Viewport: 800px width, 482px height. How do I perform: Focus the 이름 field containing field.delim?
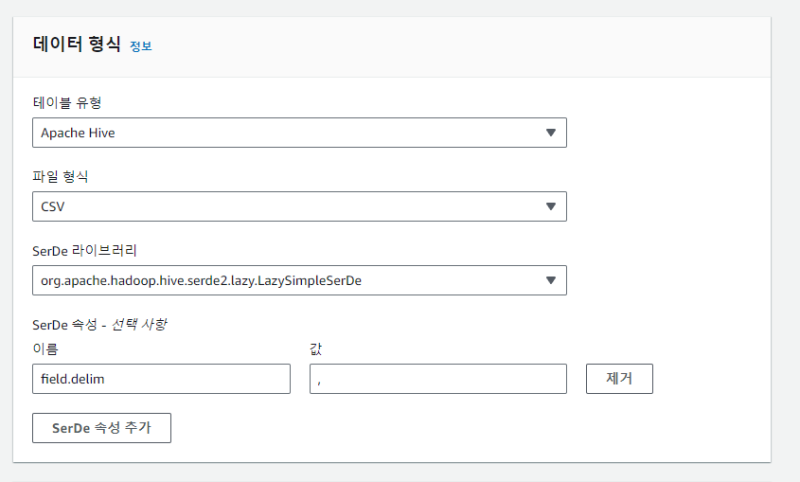tap(161, 379)
